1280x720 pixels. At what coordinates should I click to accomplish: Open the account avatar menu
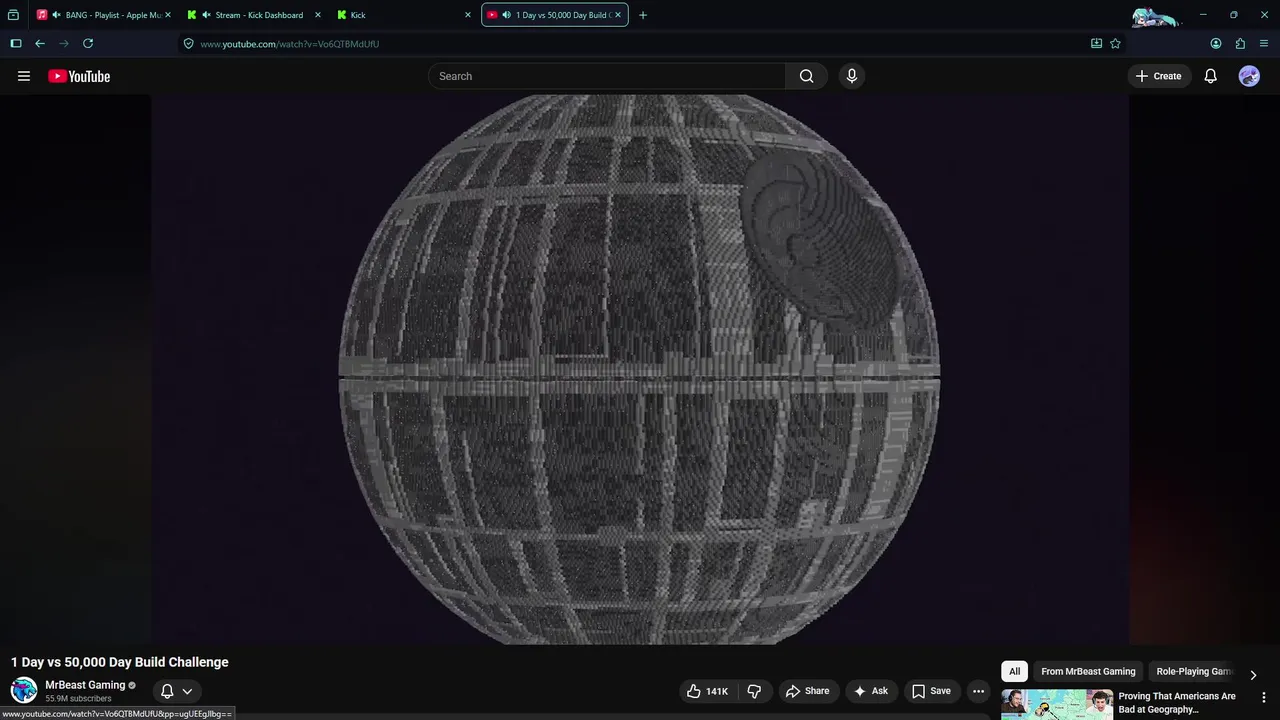(x=1249, y=76)
